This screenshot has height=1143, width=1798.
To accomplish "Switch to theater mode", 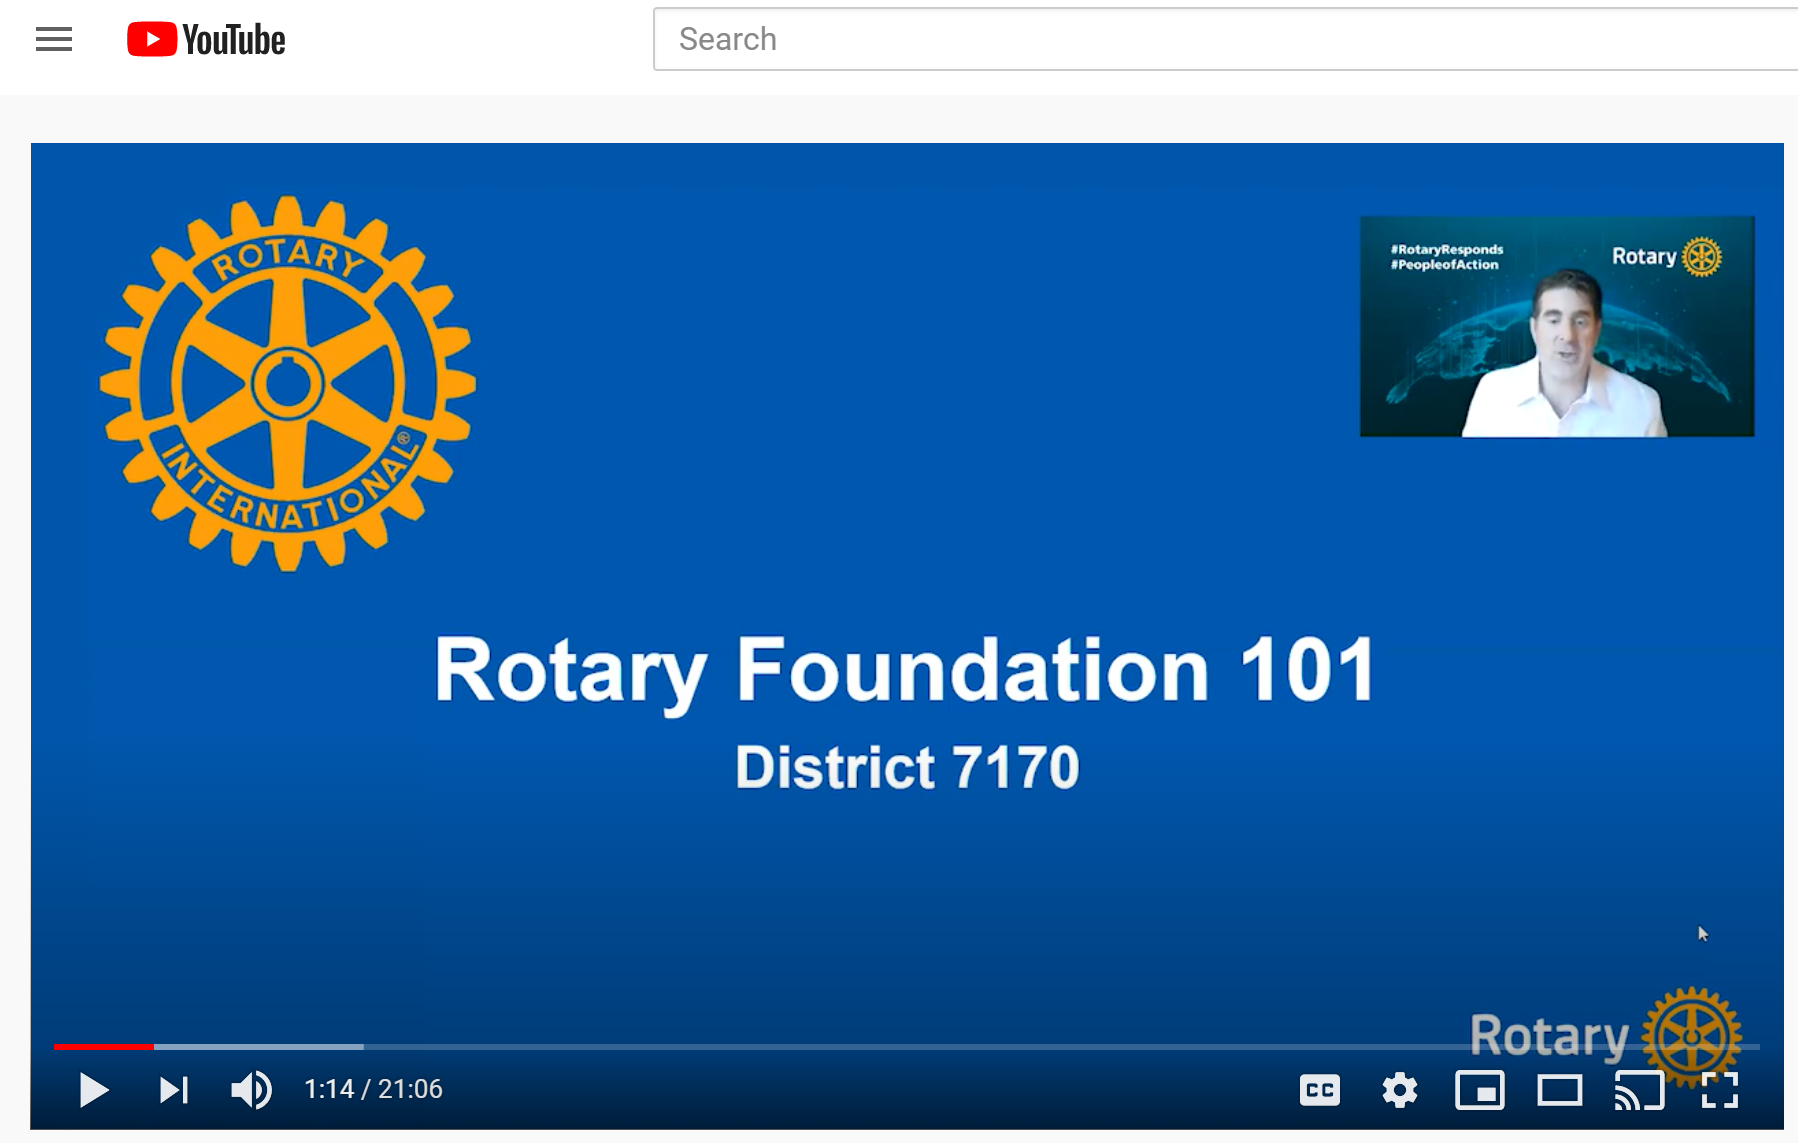I will pos(1560,1090).
